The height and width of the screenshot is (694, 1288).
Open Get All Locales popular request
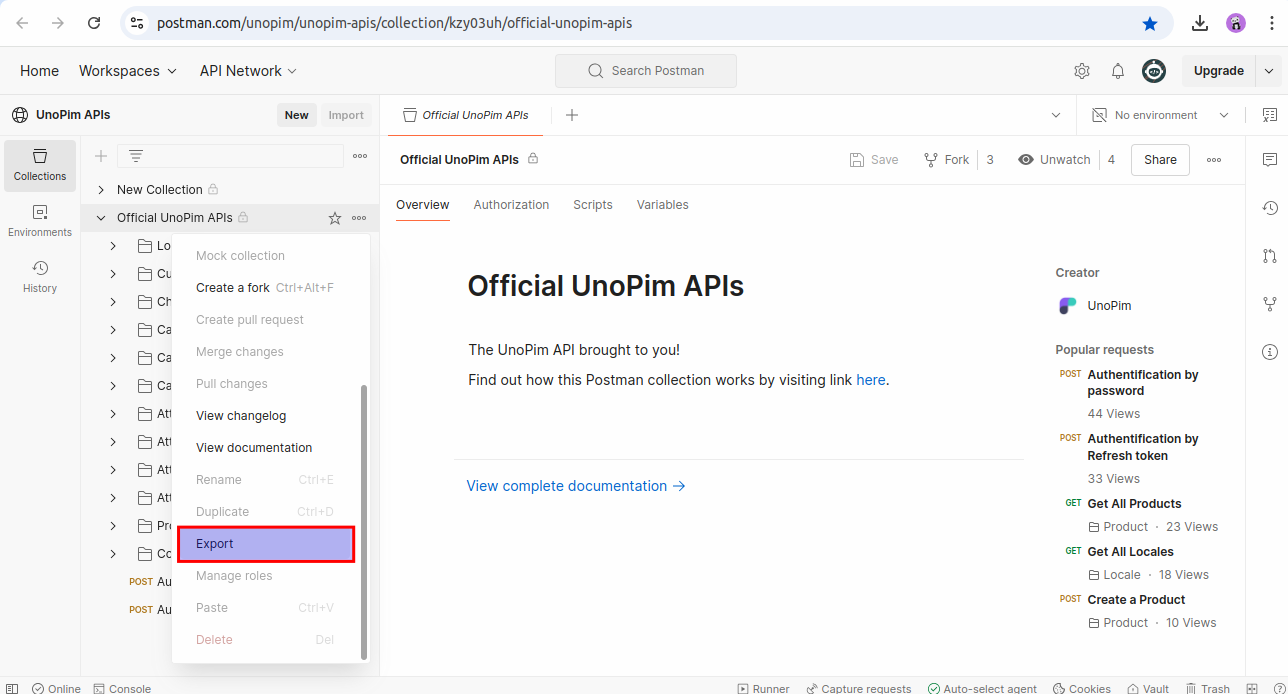(x=1130, y=552)
